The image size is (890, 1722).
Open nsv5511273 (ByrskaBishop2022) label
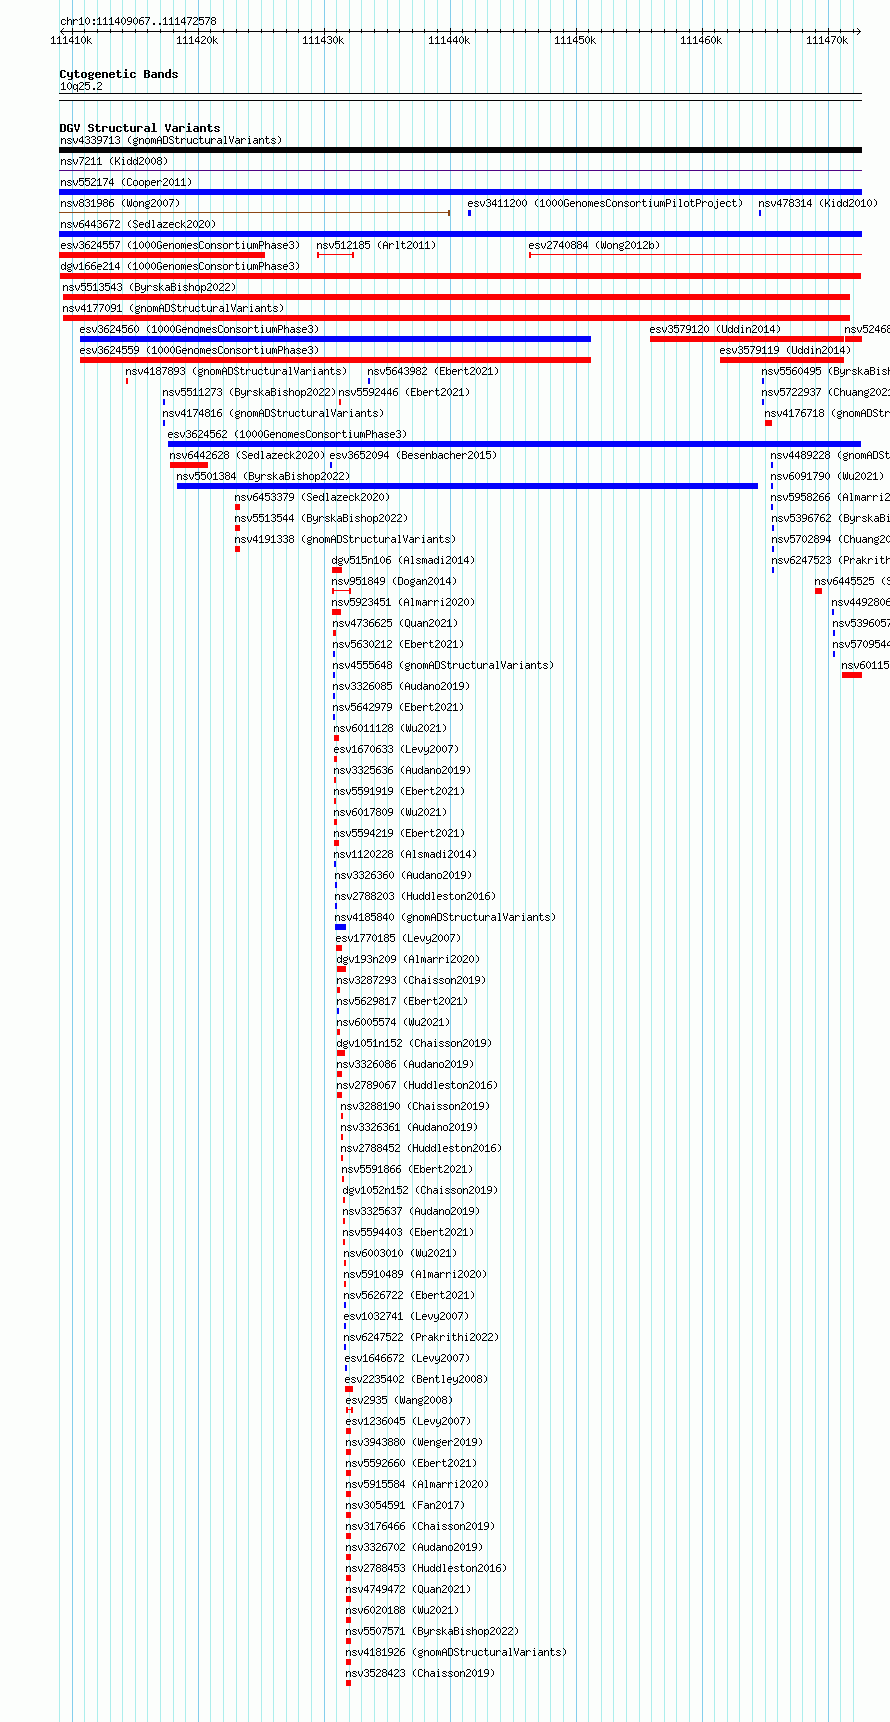click(x=249, y=392)
